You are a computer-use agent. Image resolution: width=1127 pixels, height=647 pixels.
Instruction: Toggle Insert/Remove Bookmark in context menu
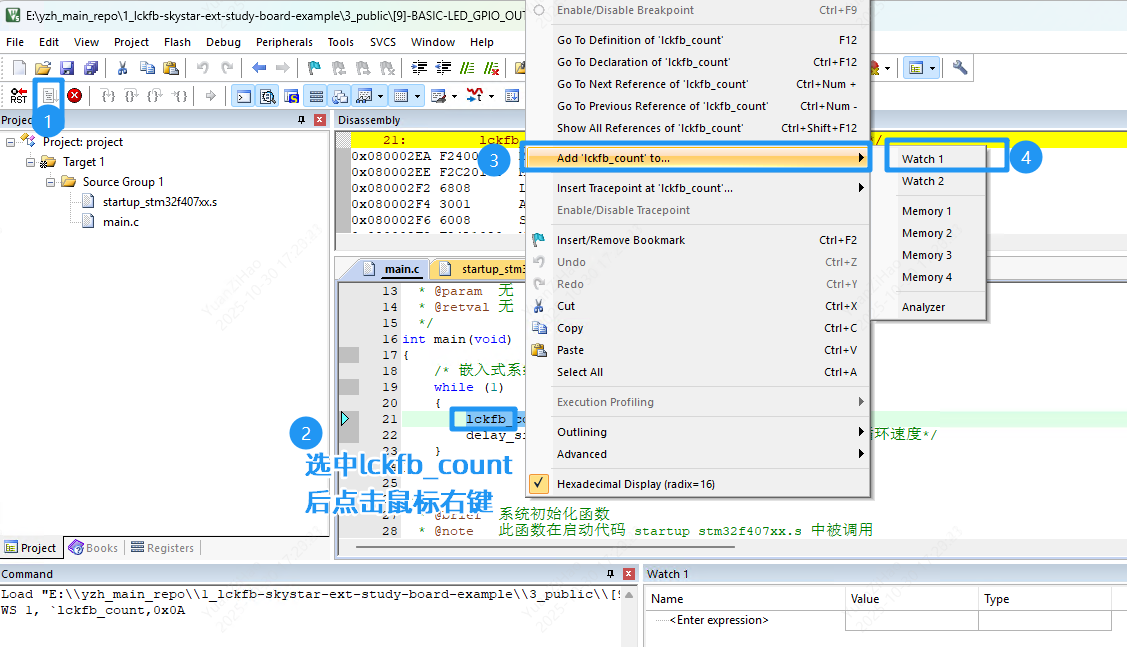click(620, 240)
